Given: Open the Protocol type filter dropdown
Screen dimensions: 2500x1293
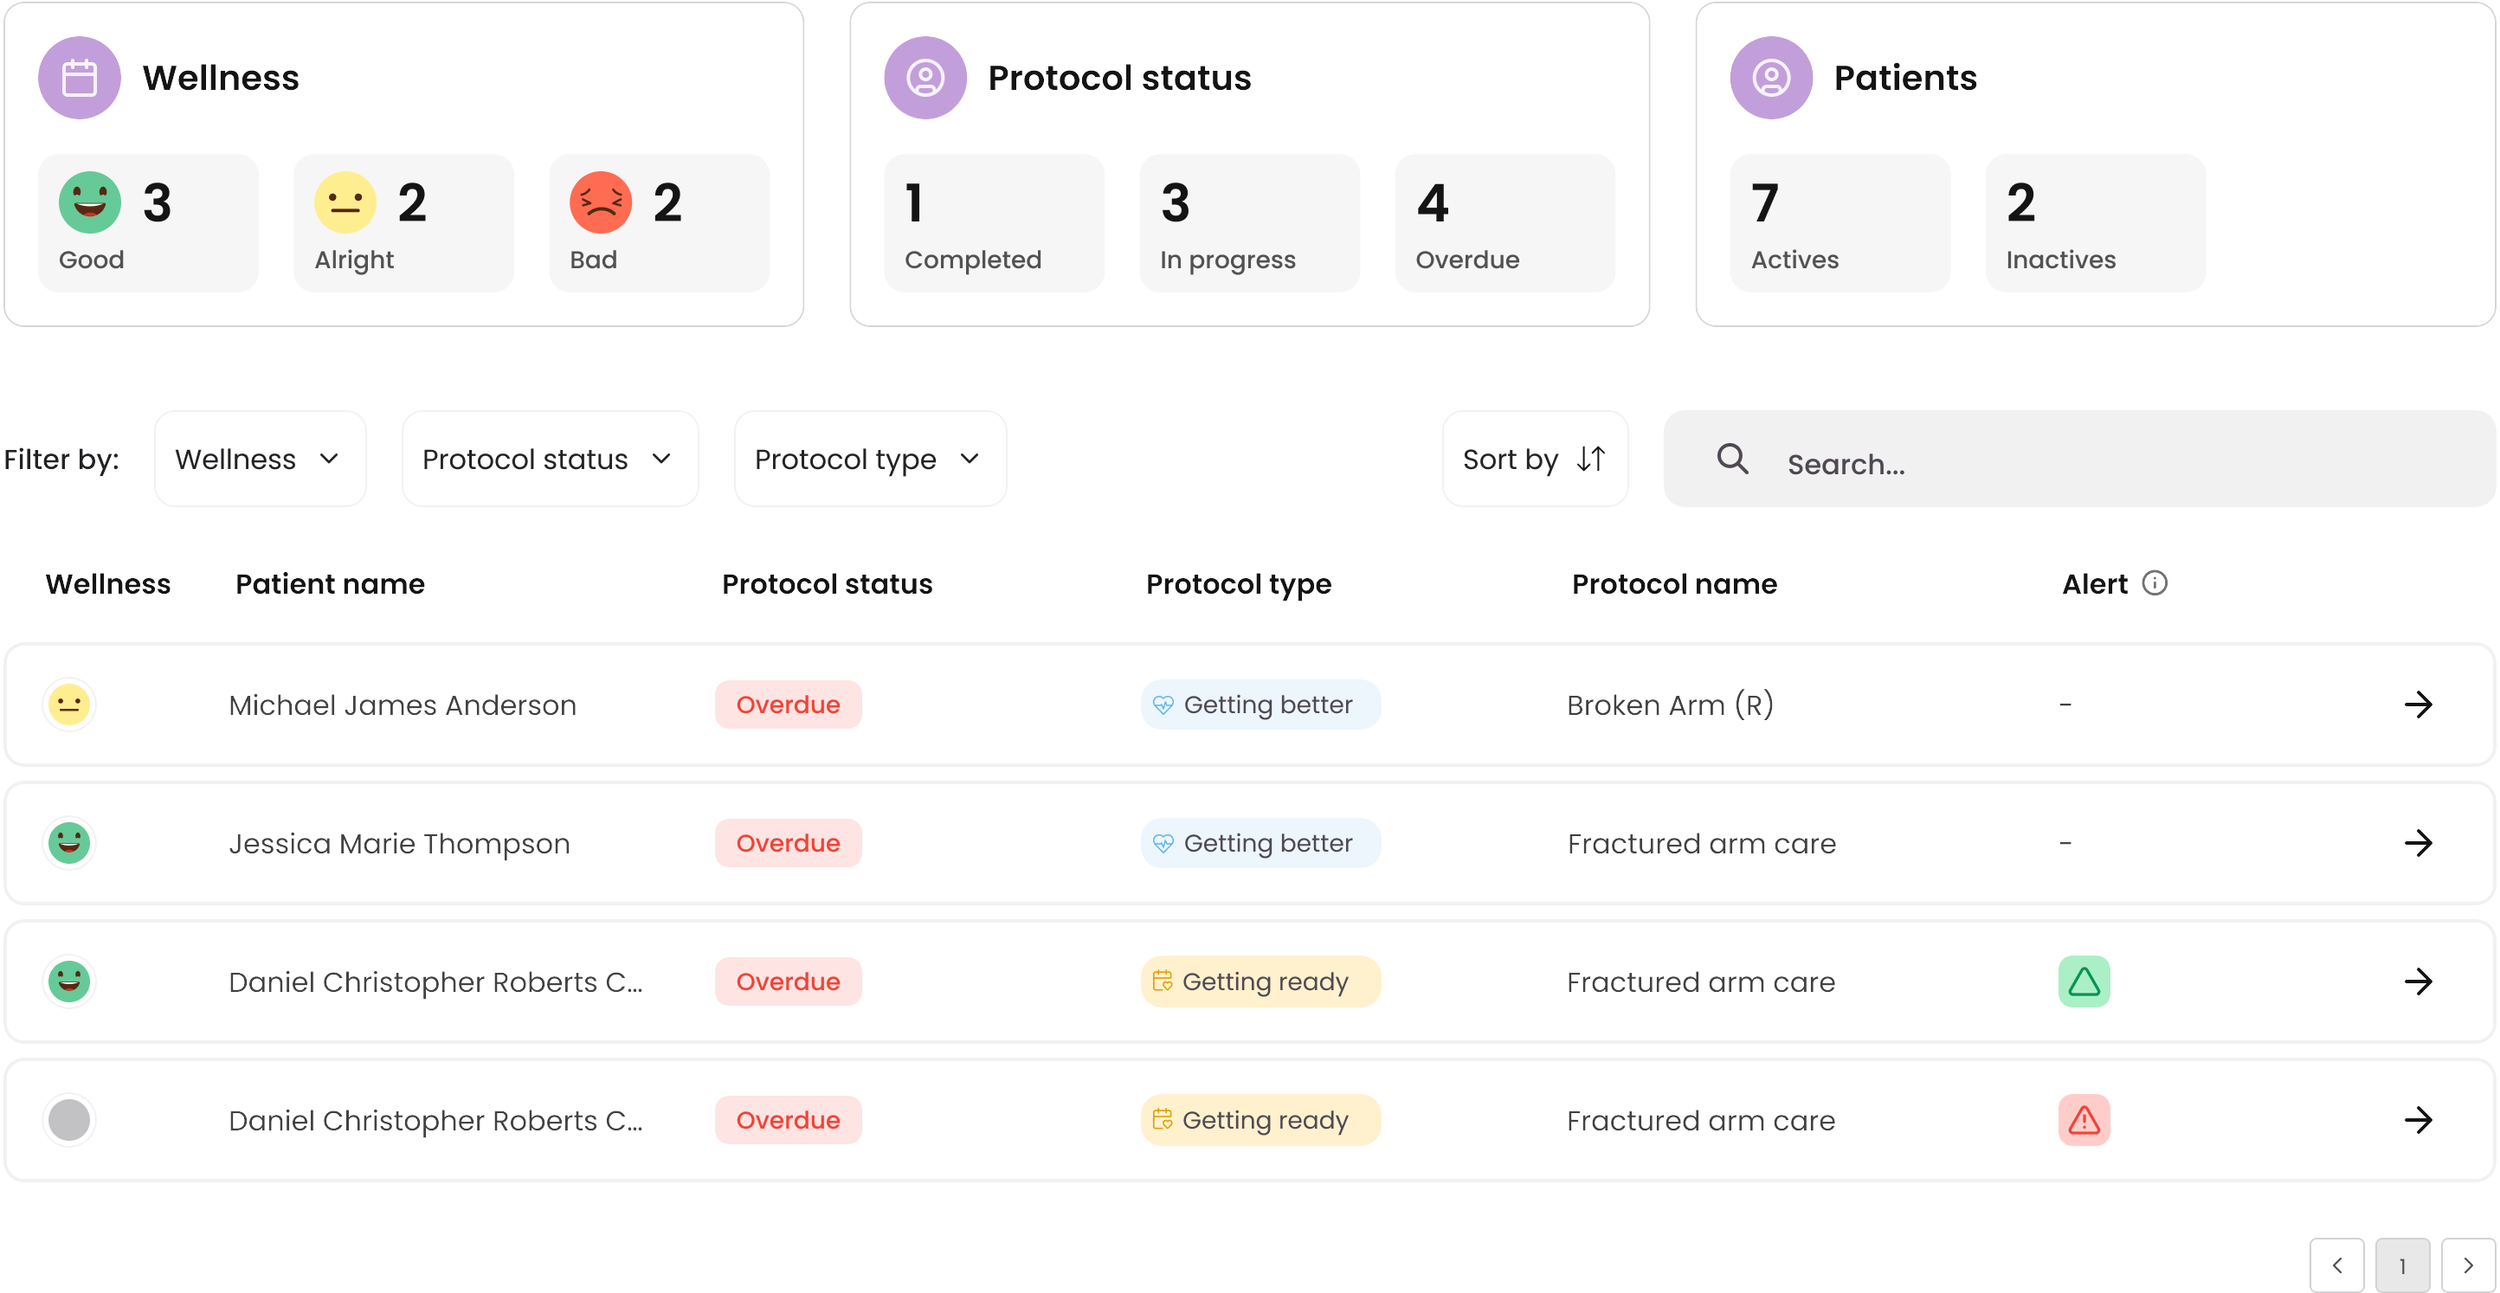Looking at the screenshot, I should (x=869, y=459).
